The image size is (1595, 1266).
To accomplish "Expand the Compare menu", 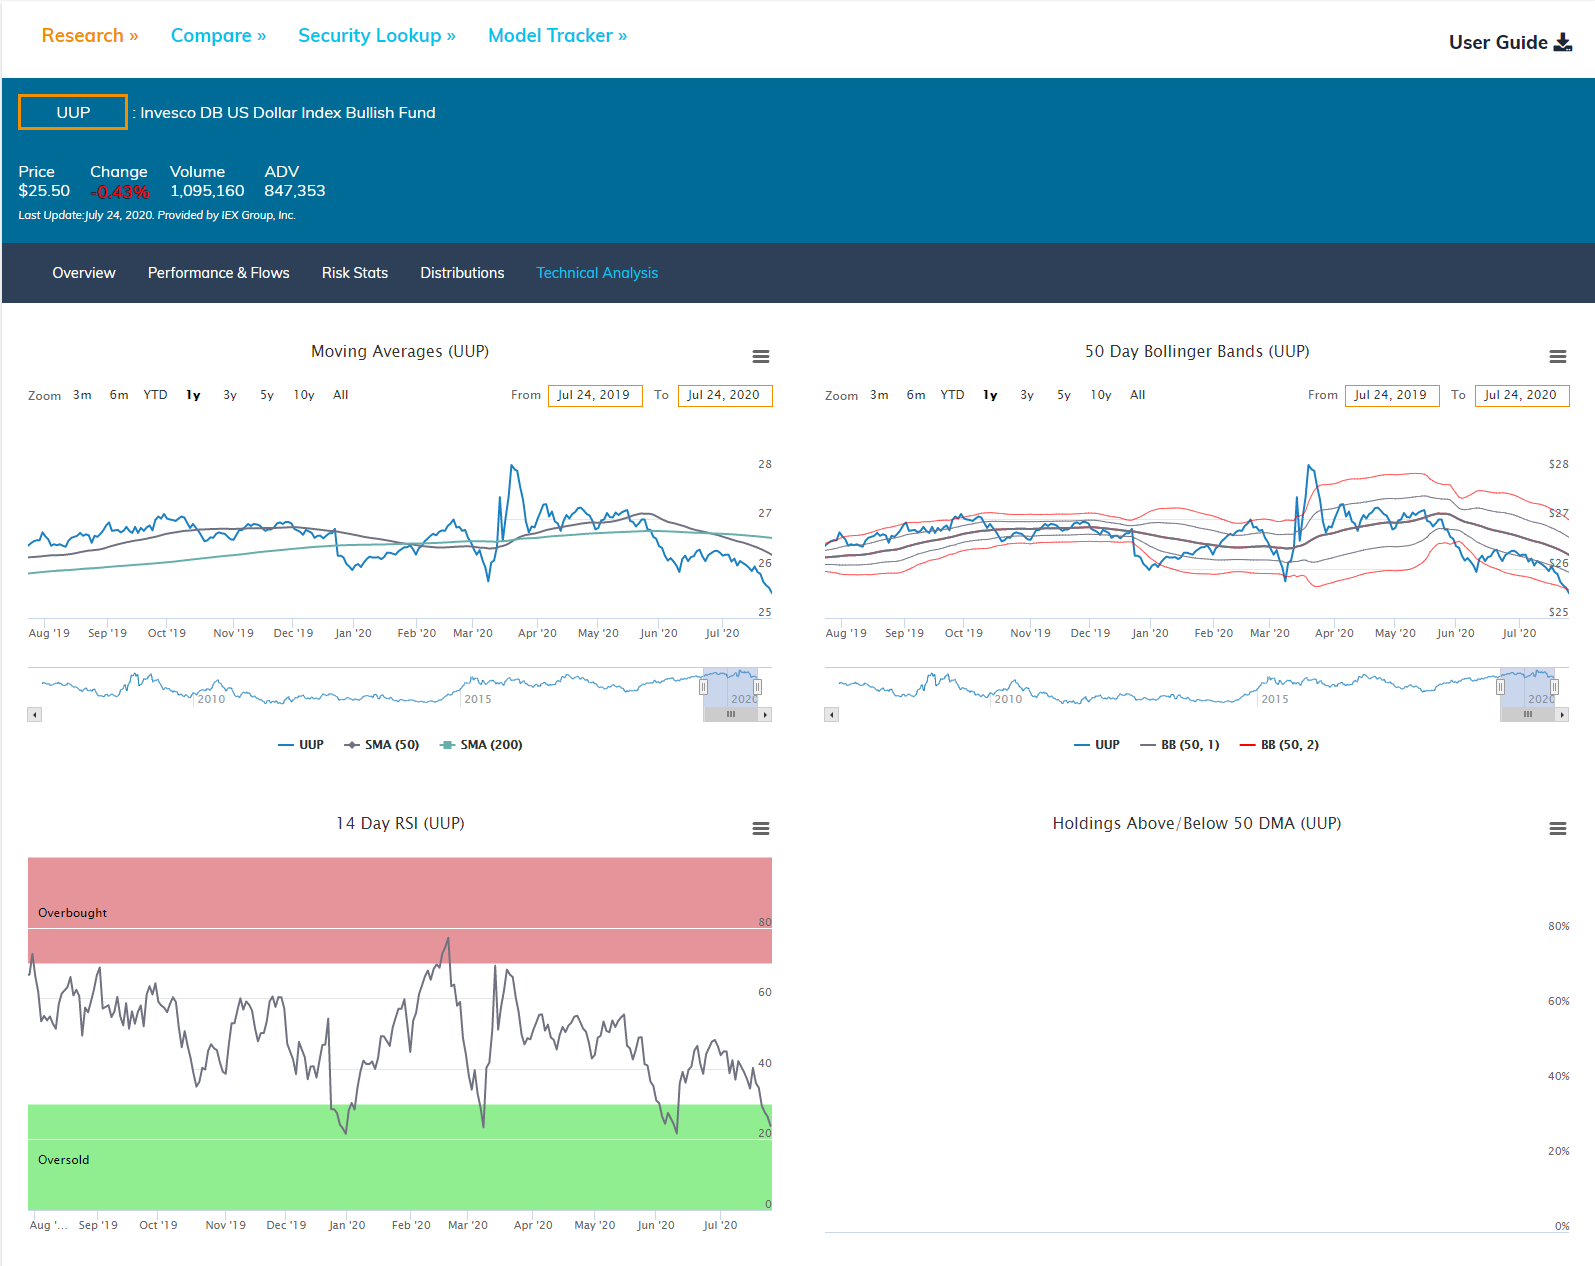I will click(x=218, y=36).
